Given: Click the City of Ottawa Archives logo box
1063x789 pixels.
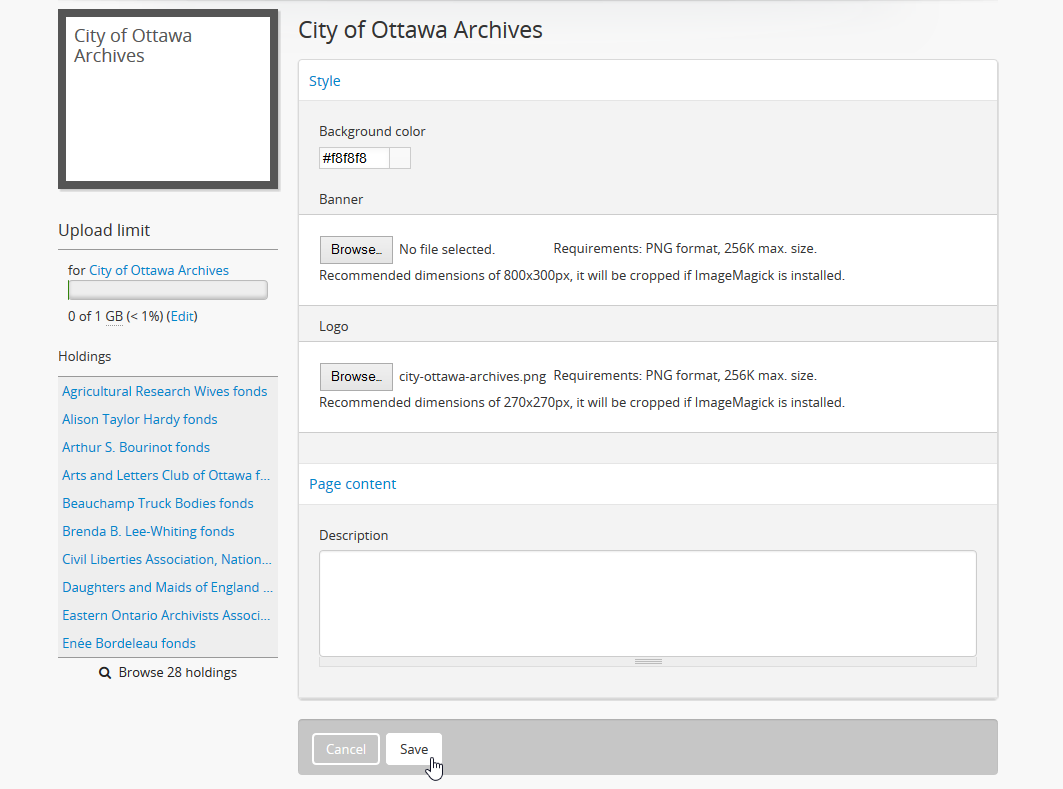Looking at the screenshot, I should coord(168,99).
